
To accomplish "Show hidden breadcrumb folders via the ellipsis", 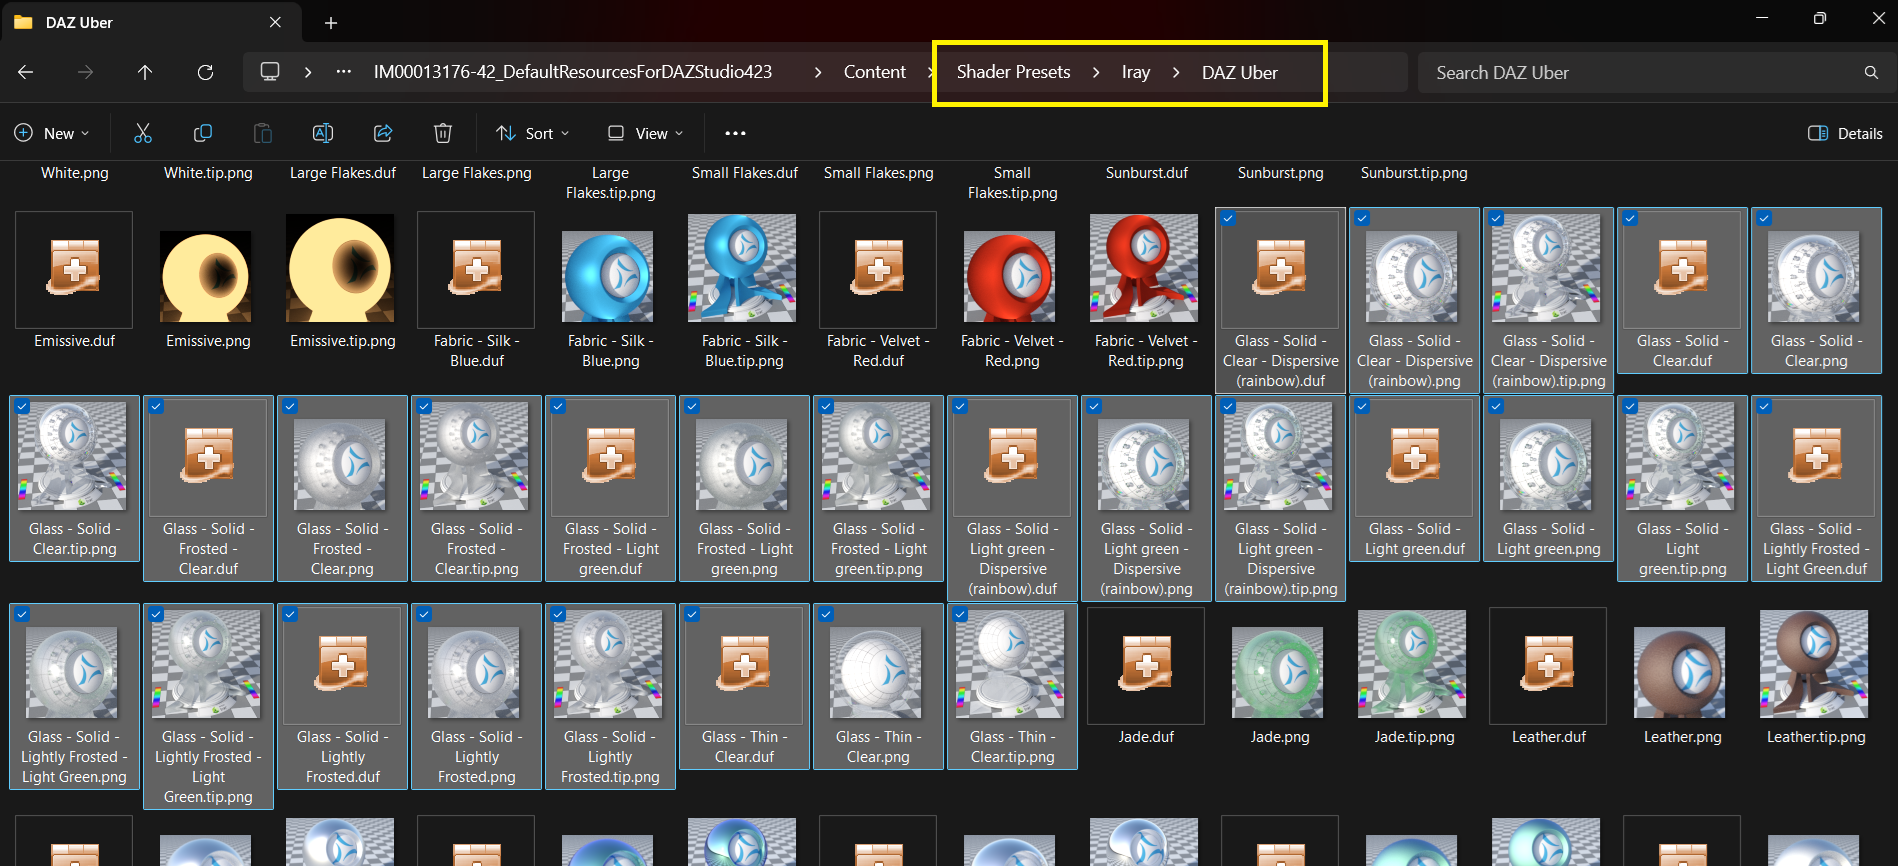I will (x=344, y=72).
